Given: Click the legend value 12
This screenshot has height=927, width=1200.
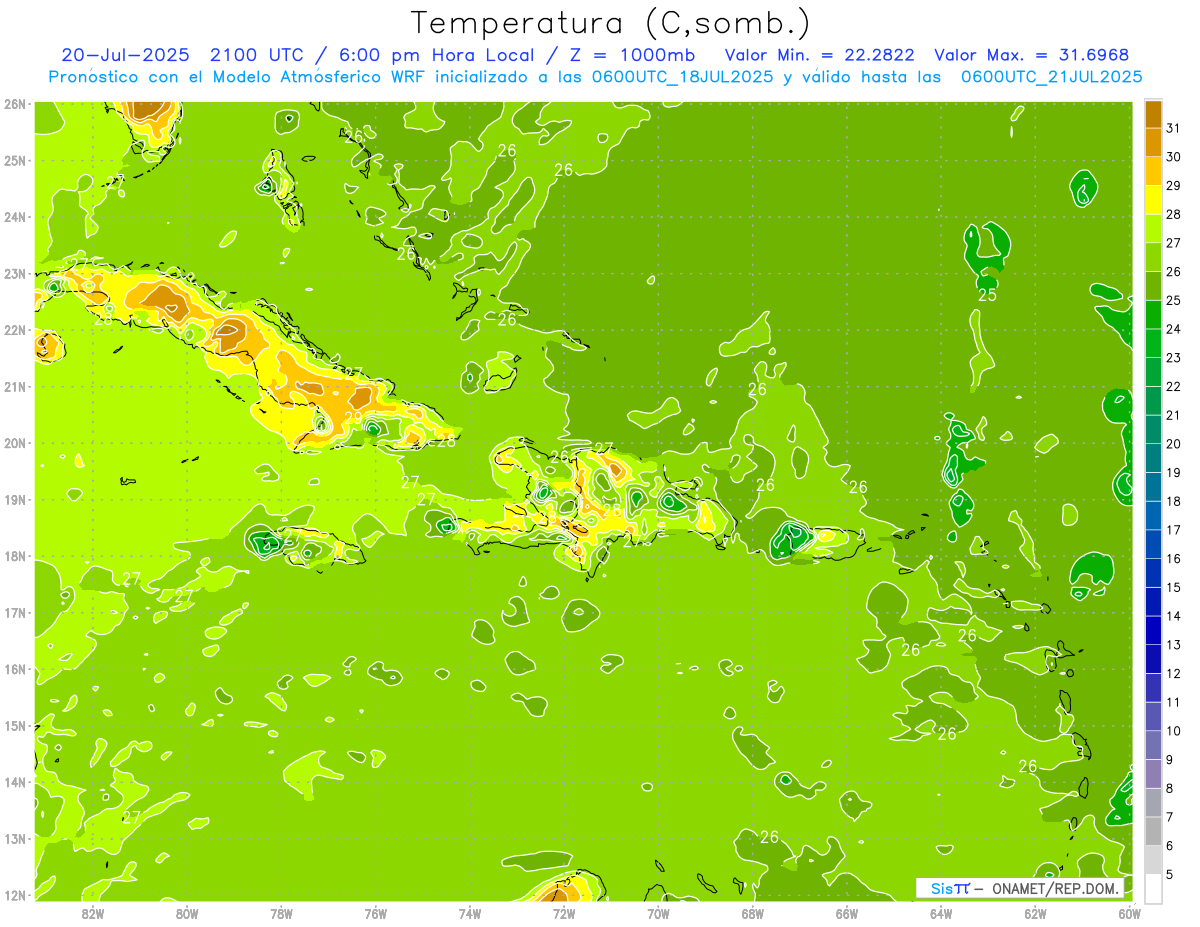Looking at the screenshot, I should tap(1174, 673).
